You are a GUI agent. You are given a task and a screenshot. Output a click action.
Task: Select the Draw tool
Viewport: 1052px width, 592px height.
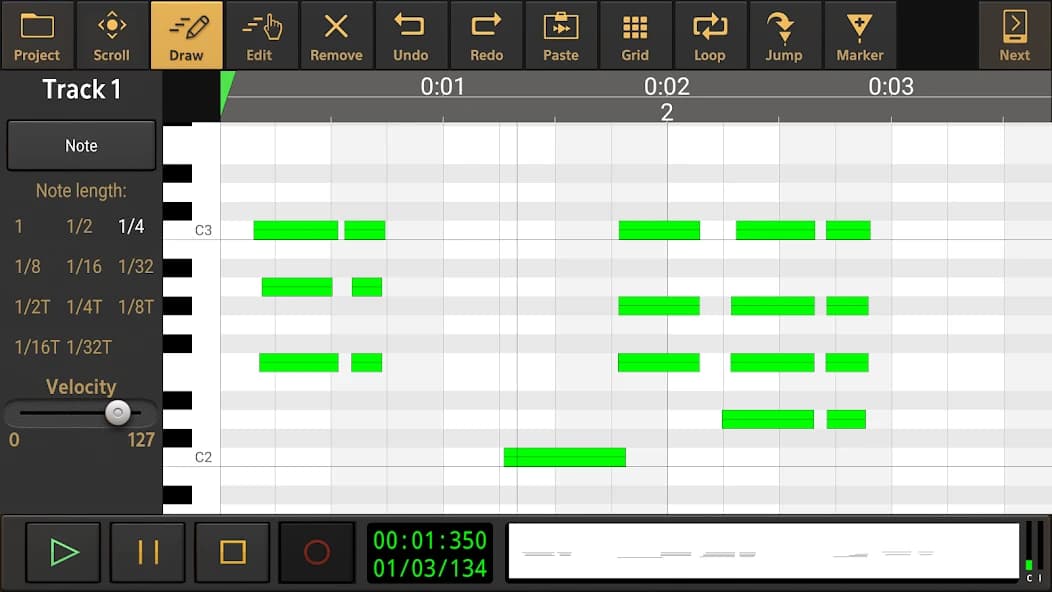(x=186, y=35)
